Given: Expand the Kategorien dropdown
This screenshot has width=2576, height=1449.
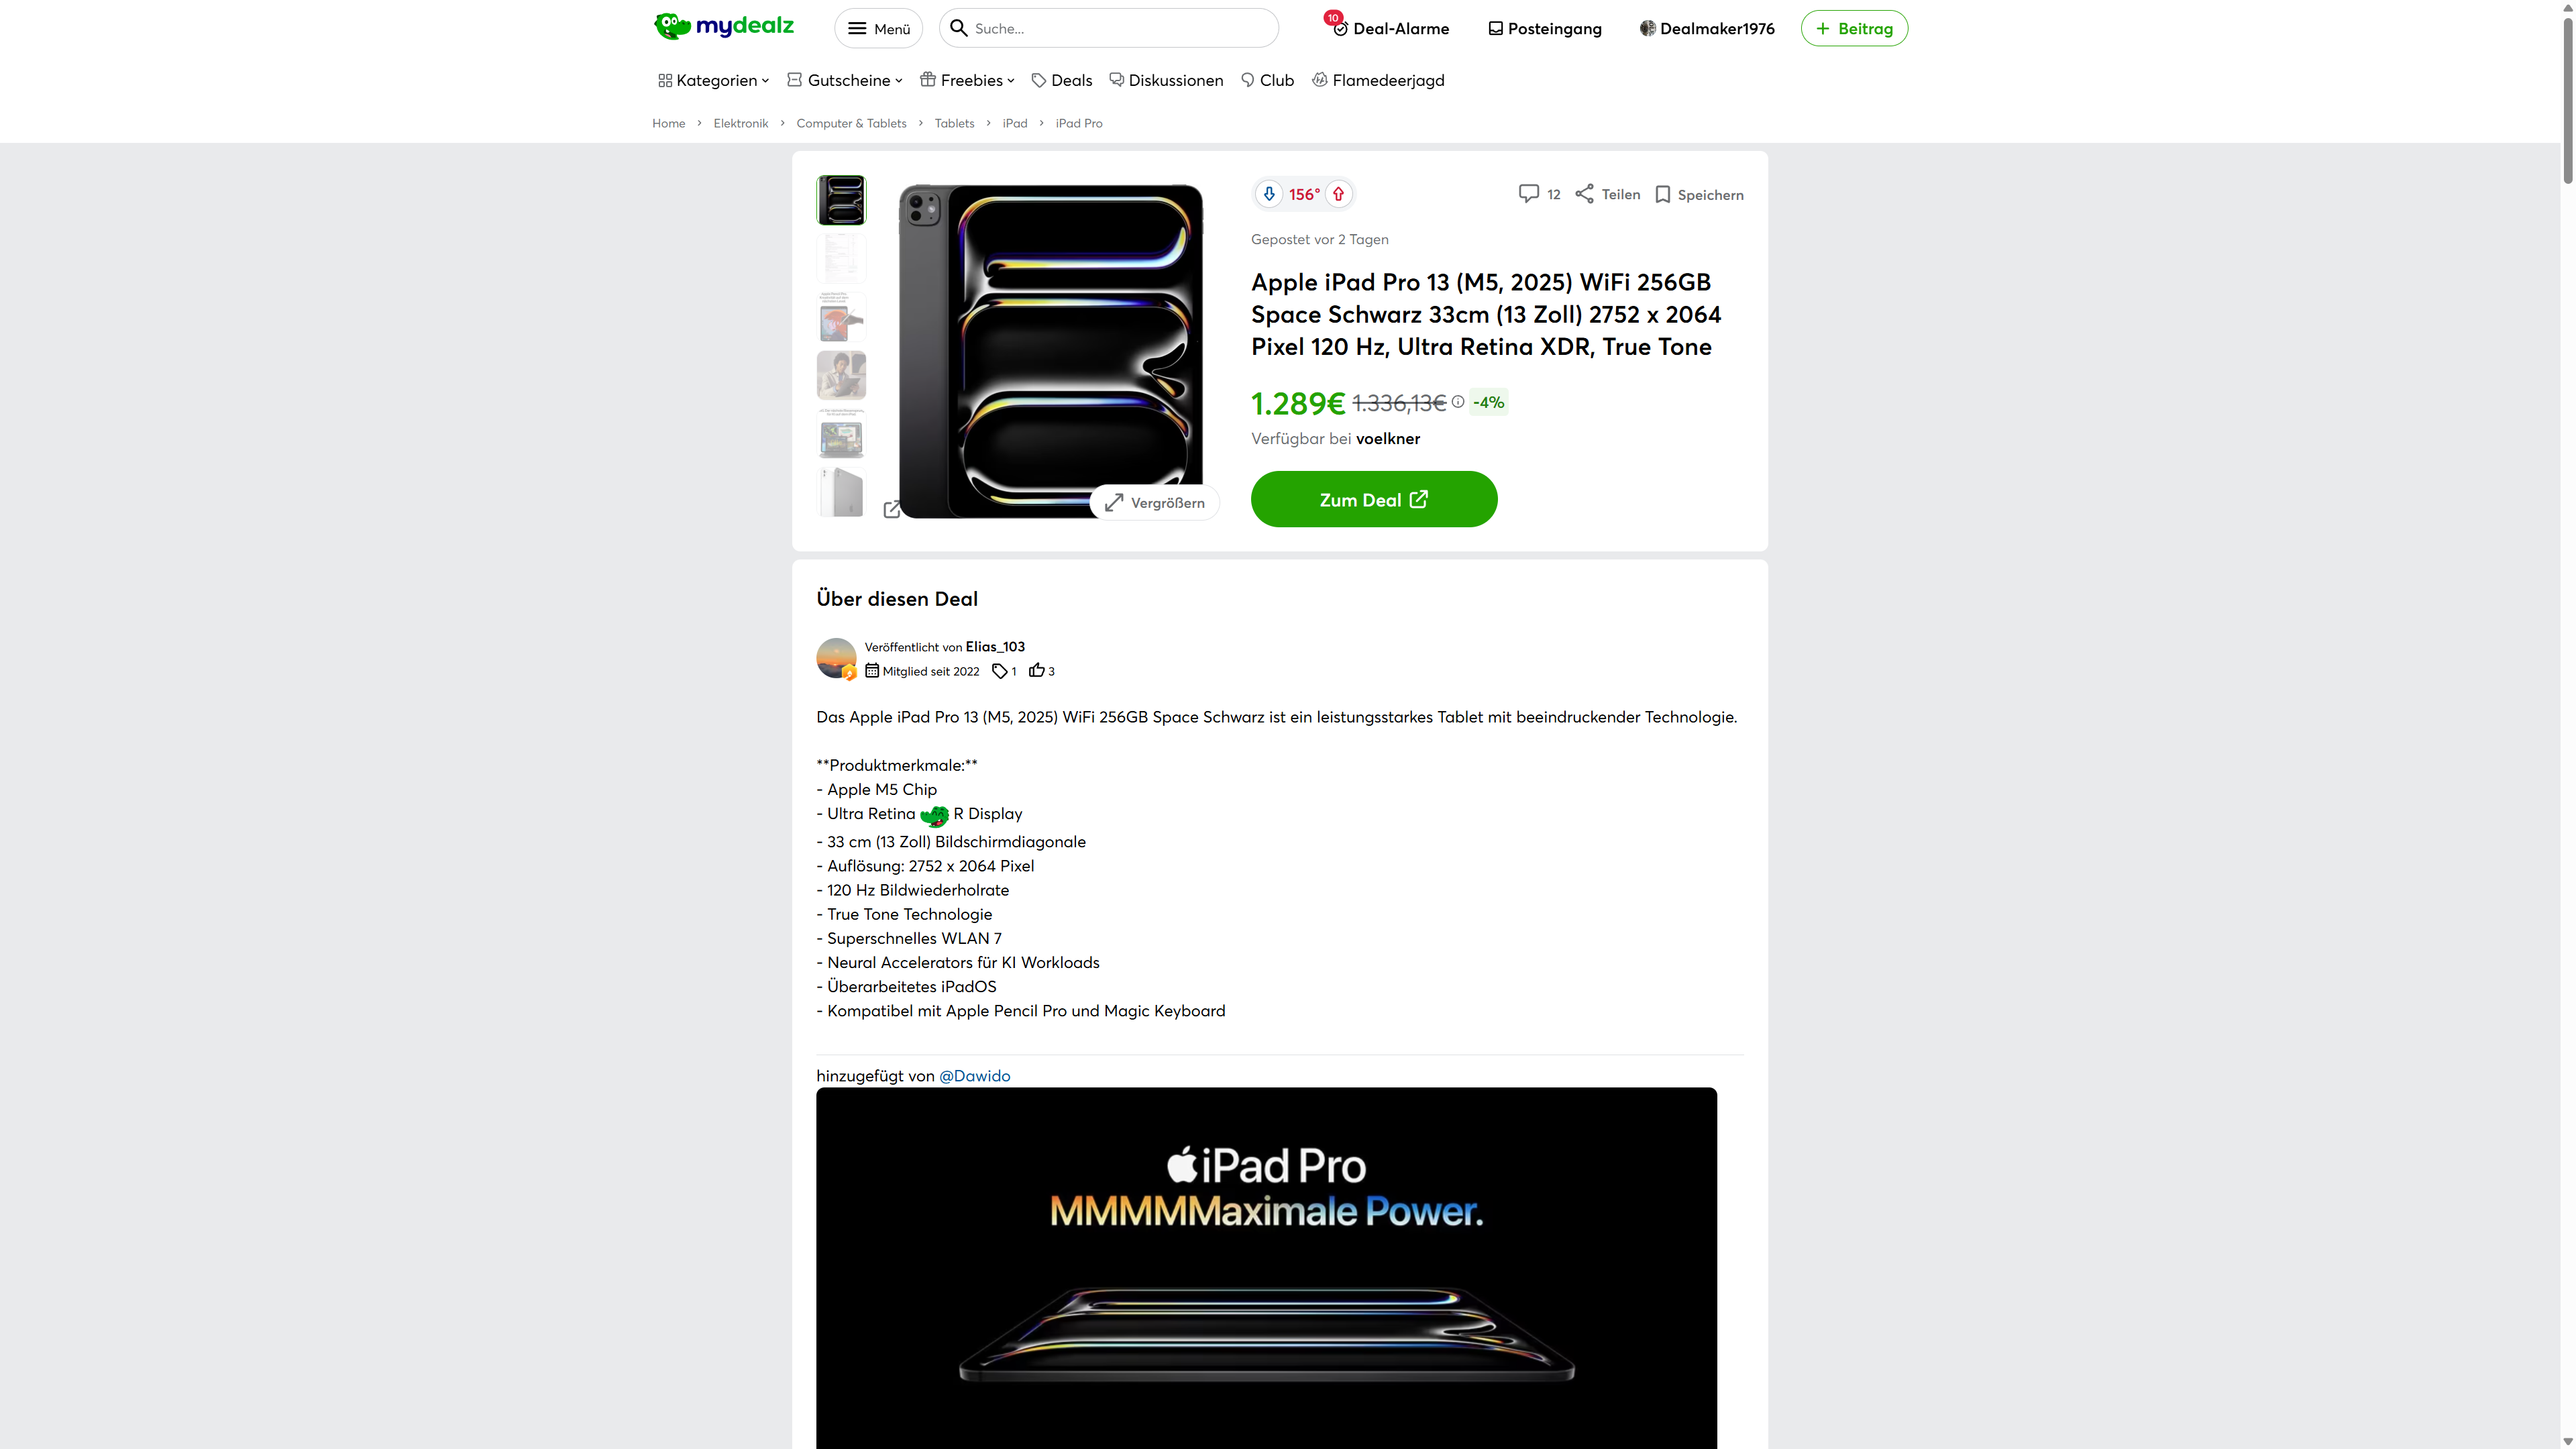Looking at the screenshot, I should [x=714, y=80].
